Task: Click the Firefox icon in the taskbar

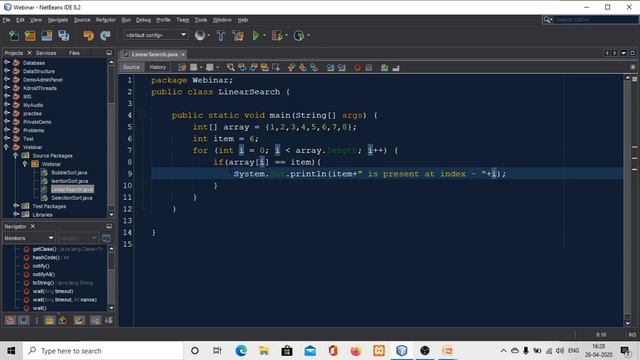Action: pyautogui.click(x=356, y=351)
